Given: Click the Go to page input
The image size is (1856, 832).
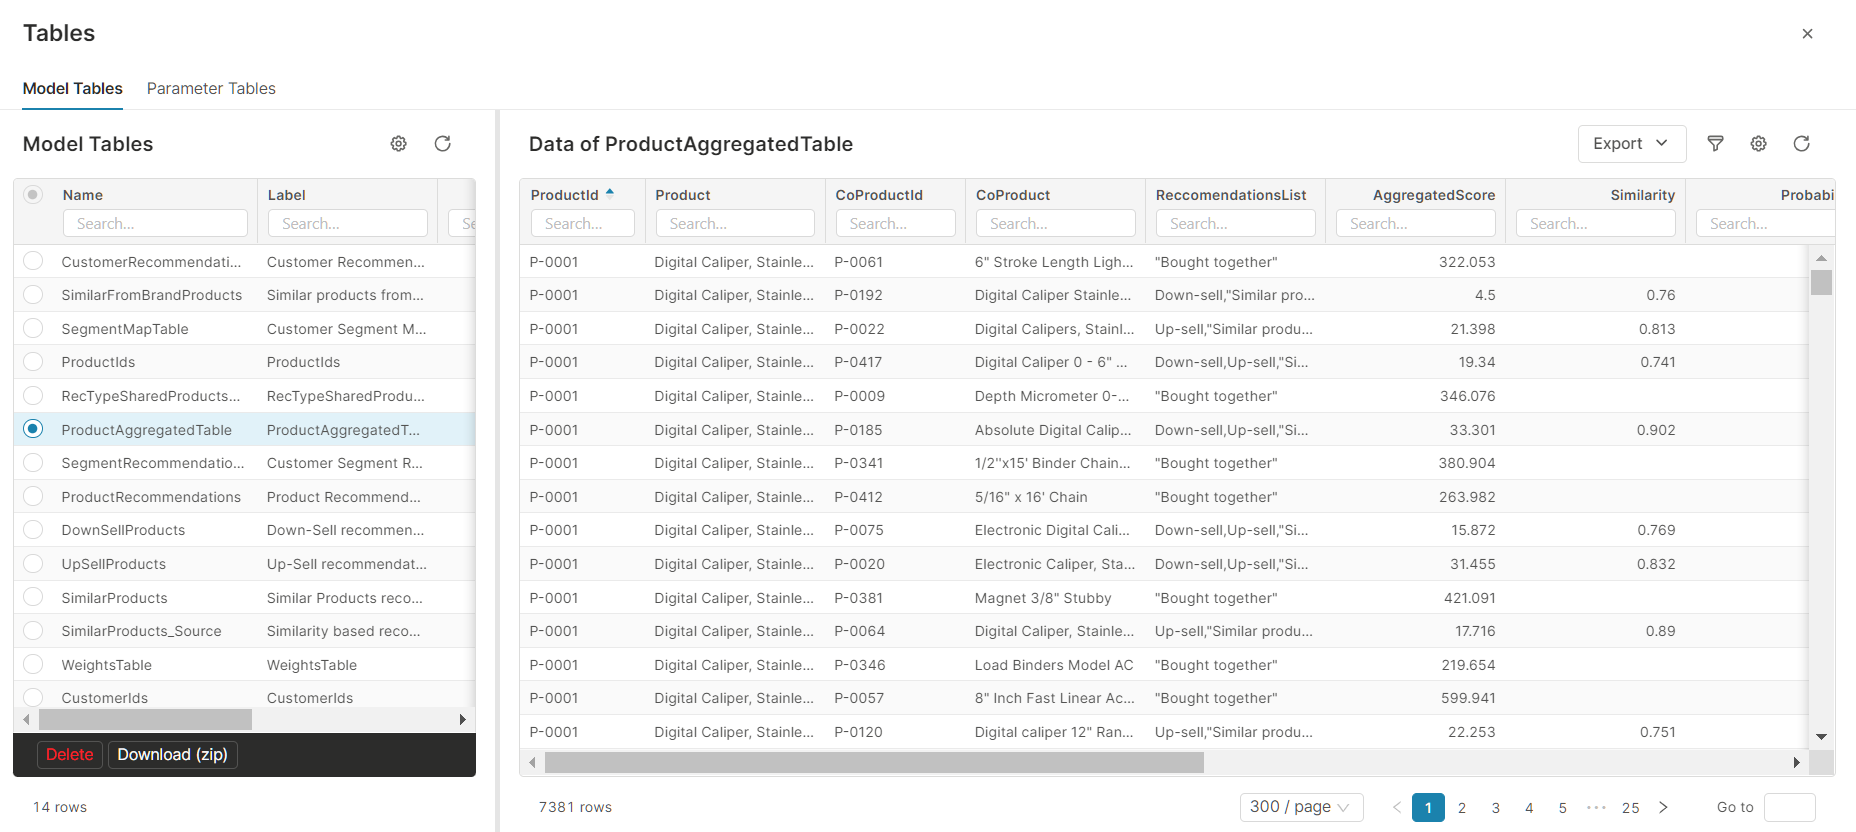Looking at the screenshot, I should 1789,807.
